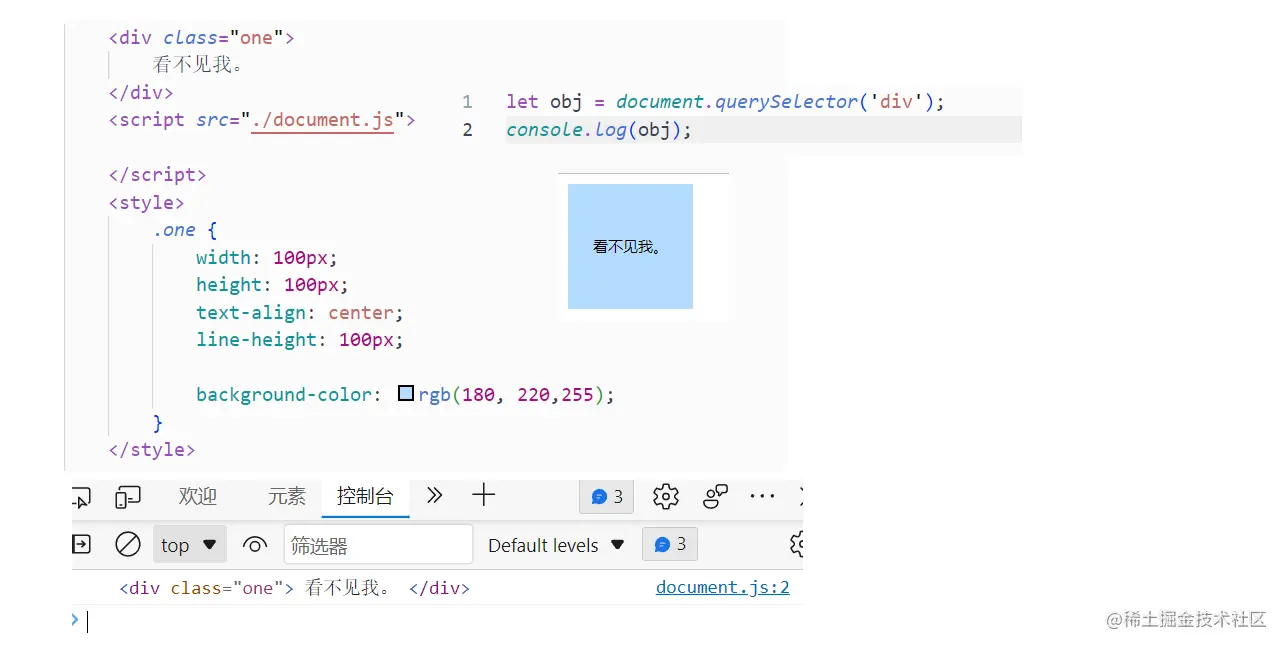Switch to the 欢迎 tab
Image resolution: width=1286 pixels, height=649 pixels.
tap(198, 496)
